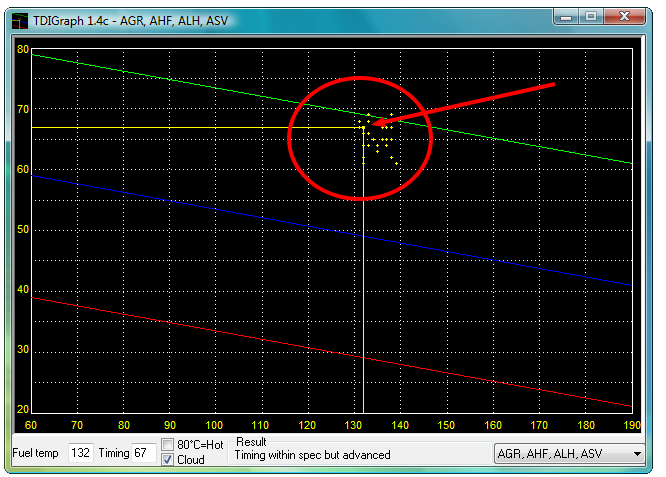666x477 pixels.
Task: Click the blue middle spec line
Action: coord(200,201)
